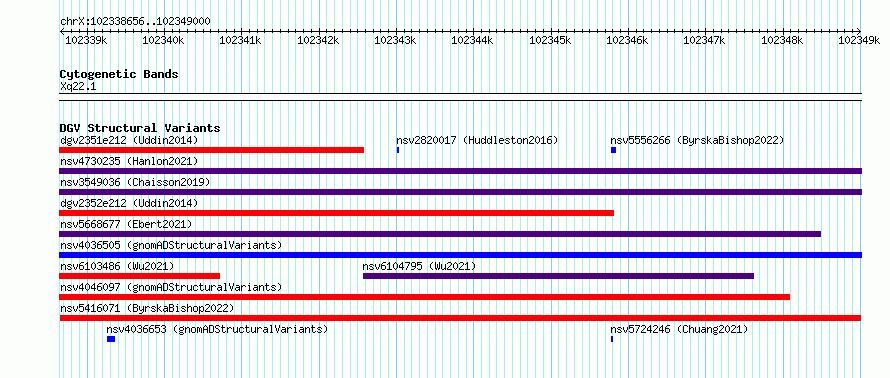Click the nsv5668677 (Ebert2021) label

126,224
